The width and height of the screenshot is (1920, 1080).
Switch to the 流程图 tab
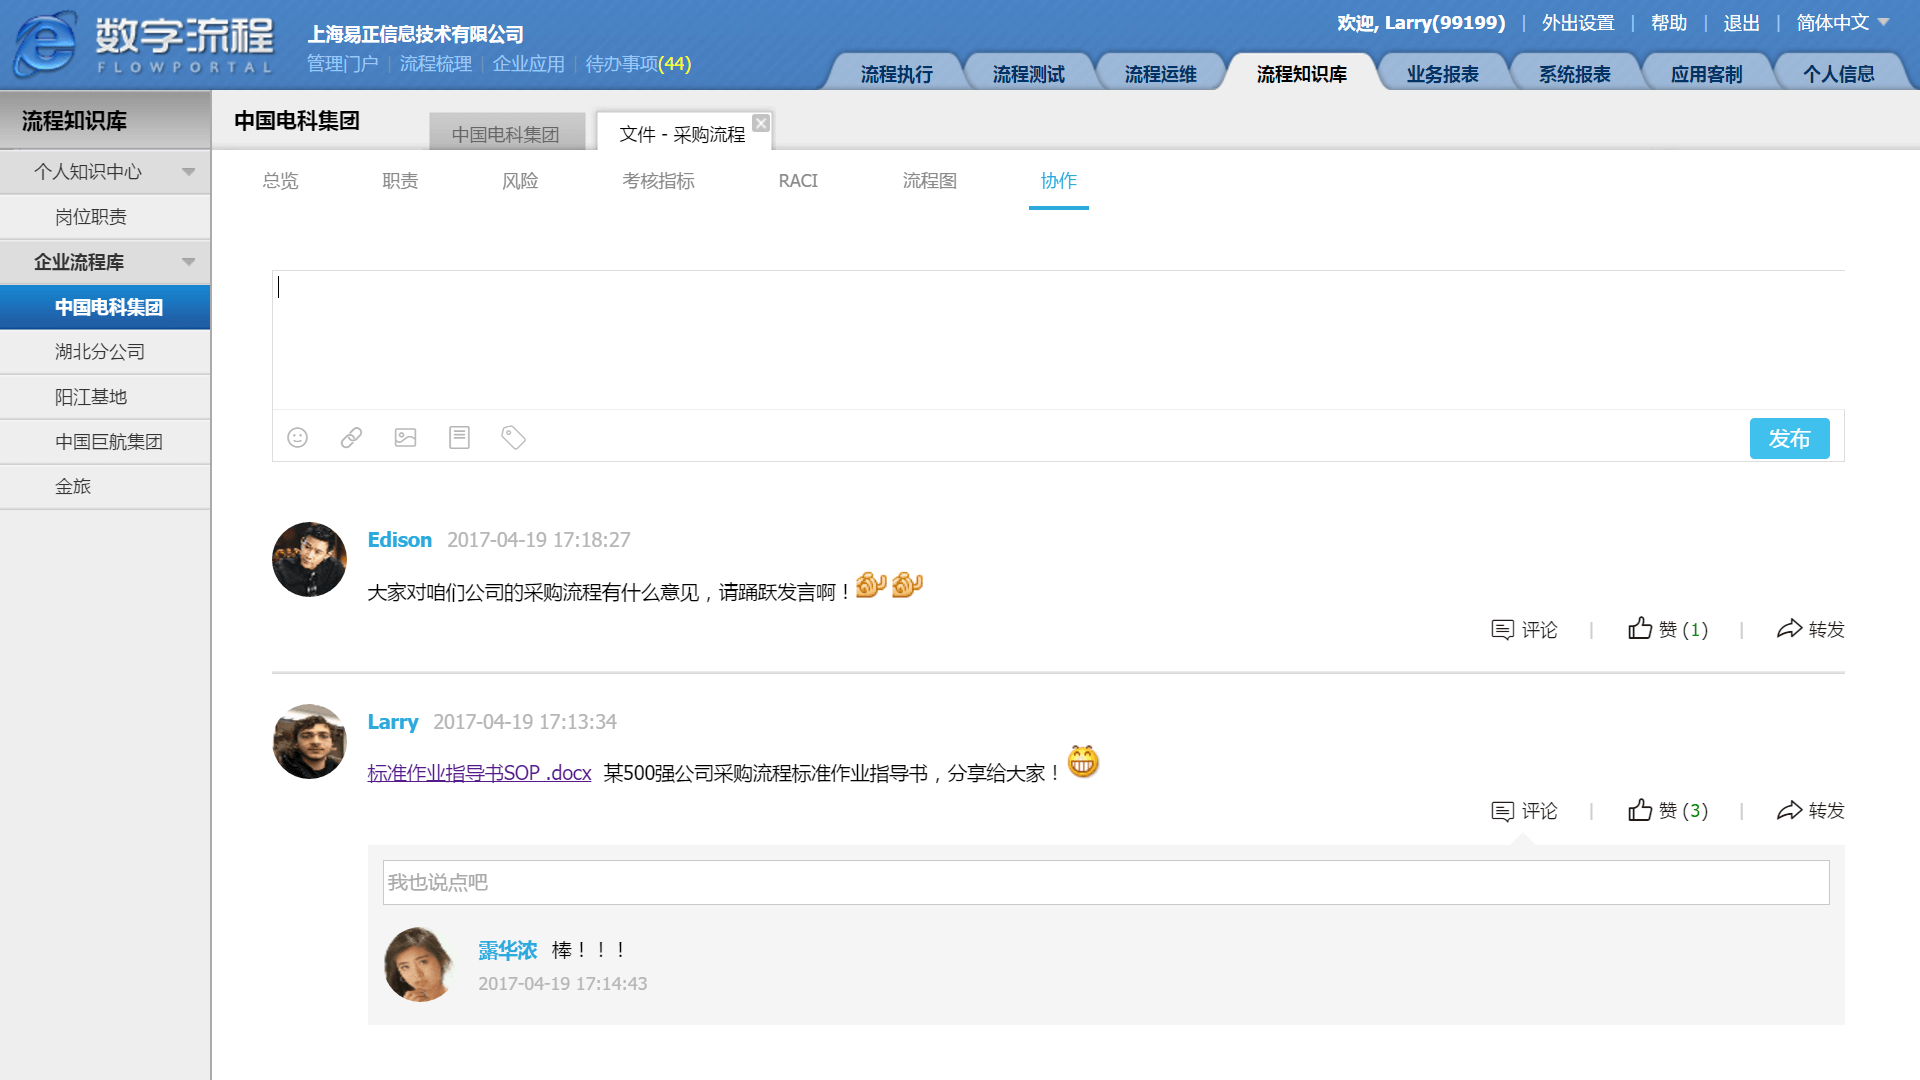(x=929, y=181)
